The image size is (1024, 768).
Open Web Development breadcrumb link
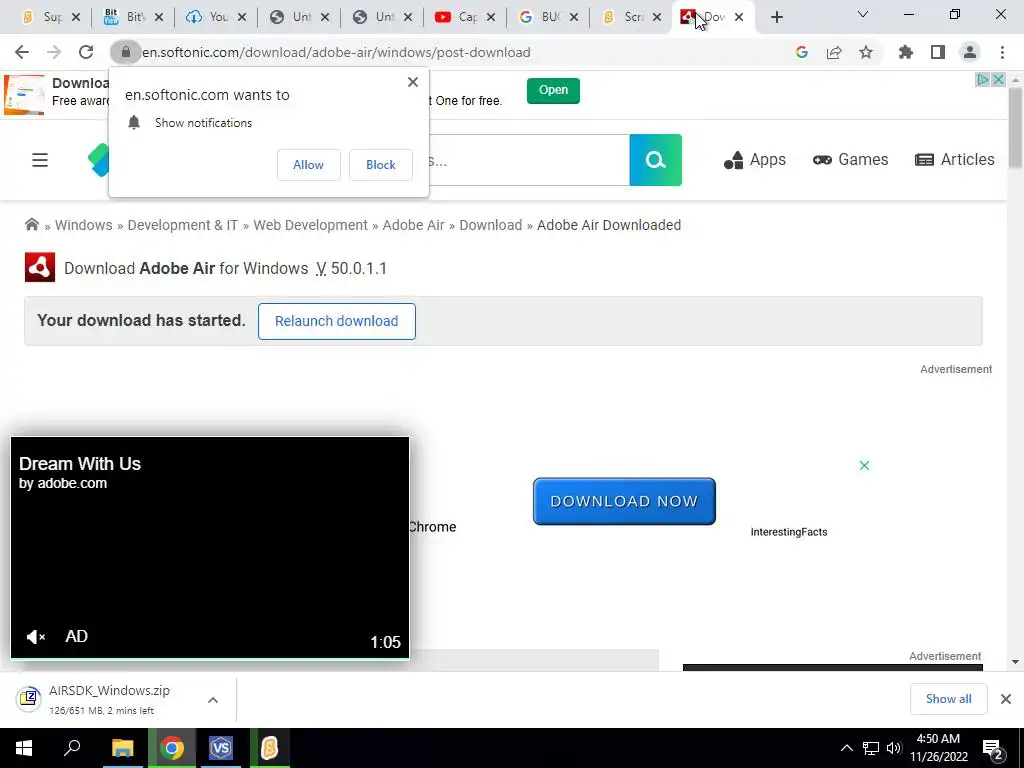pos(310,225)
